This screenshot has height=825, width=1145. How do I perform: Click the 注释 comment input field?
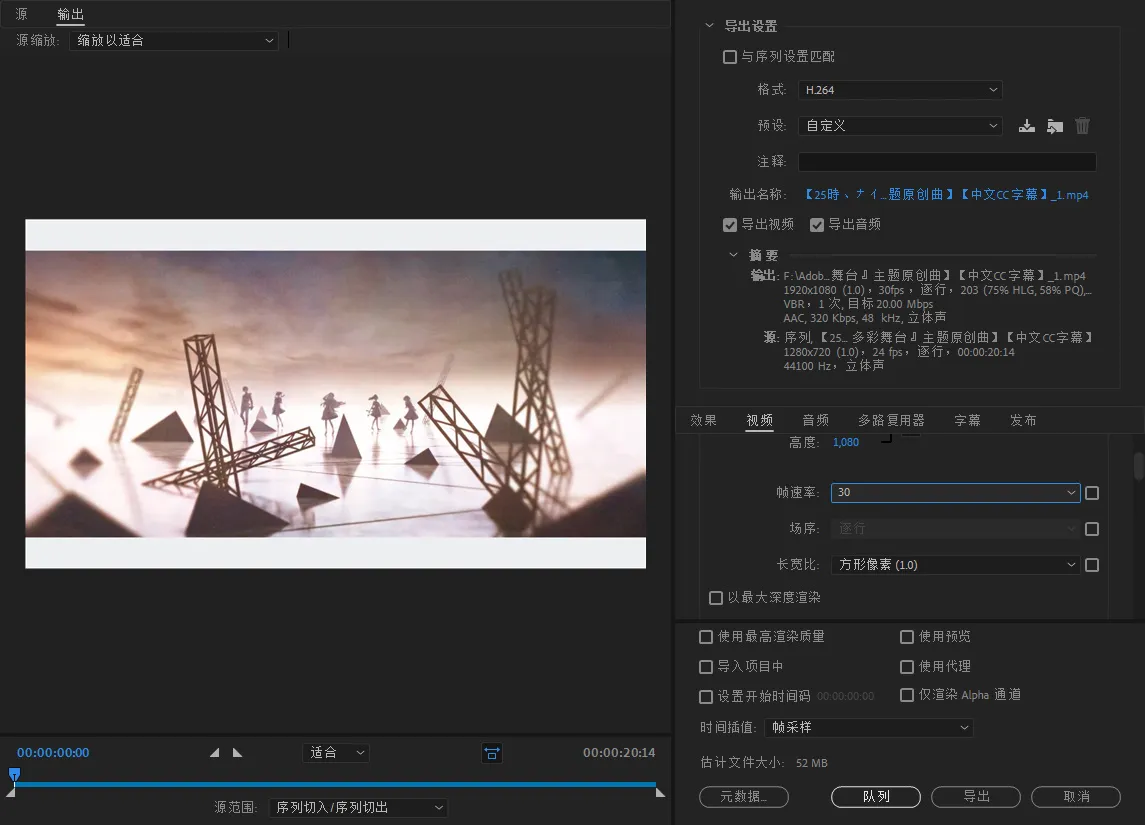947,161
